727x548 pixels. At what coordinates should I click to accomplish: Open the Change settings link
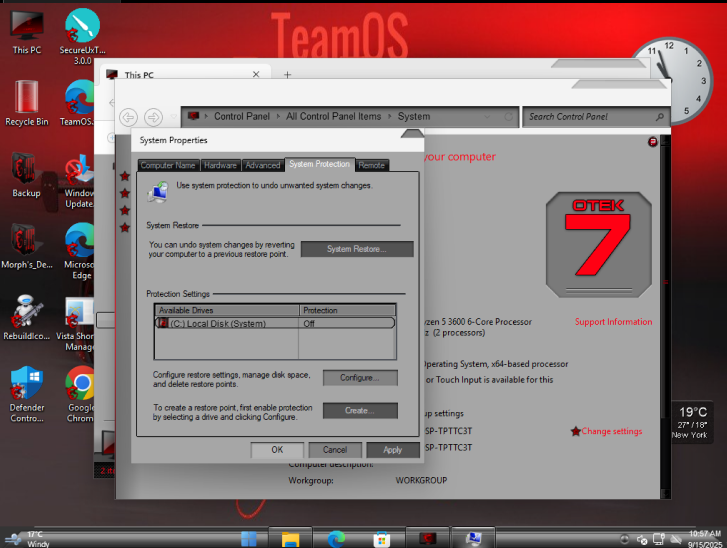point(612,432)
